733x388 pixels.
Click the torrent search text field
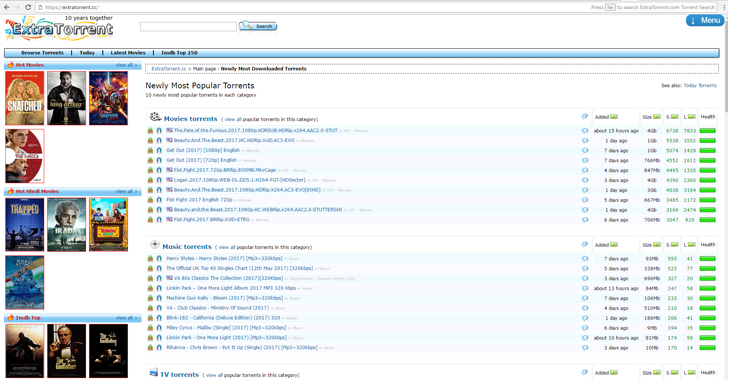click(188, 27)
